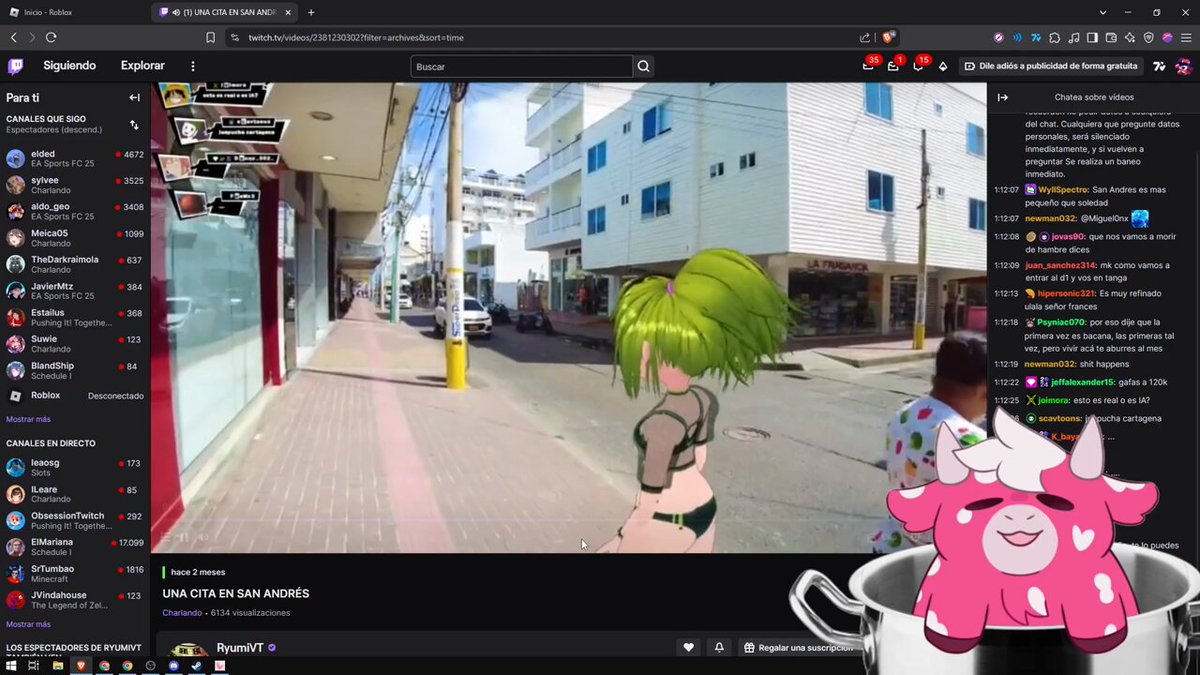Open JavierMtz channel in sidebar
This screenshot has height=675, width=1200.
75,291
